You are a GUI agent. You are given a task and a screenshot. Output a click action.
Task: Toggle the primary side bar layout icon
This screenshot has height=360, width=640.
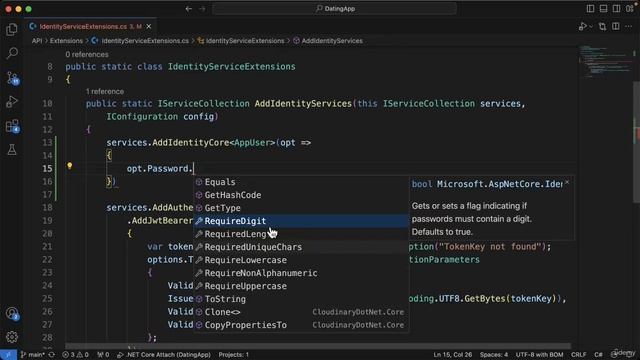click(590, 9)
